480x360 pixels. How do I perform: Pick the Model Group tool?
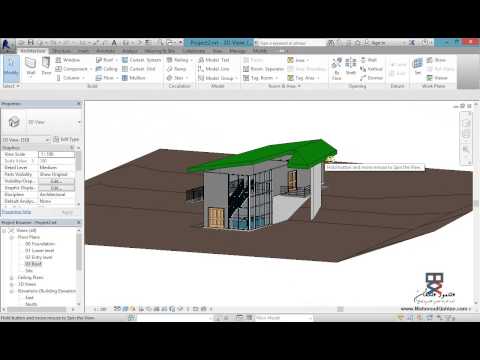(x=216, y=78)
